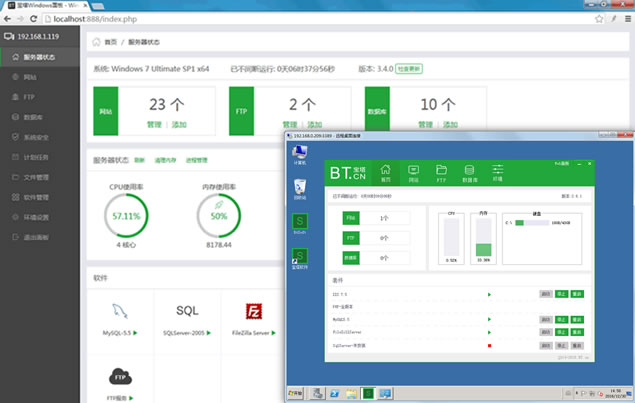Click the SQL icon for SQLServer-2005

187,311
